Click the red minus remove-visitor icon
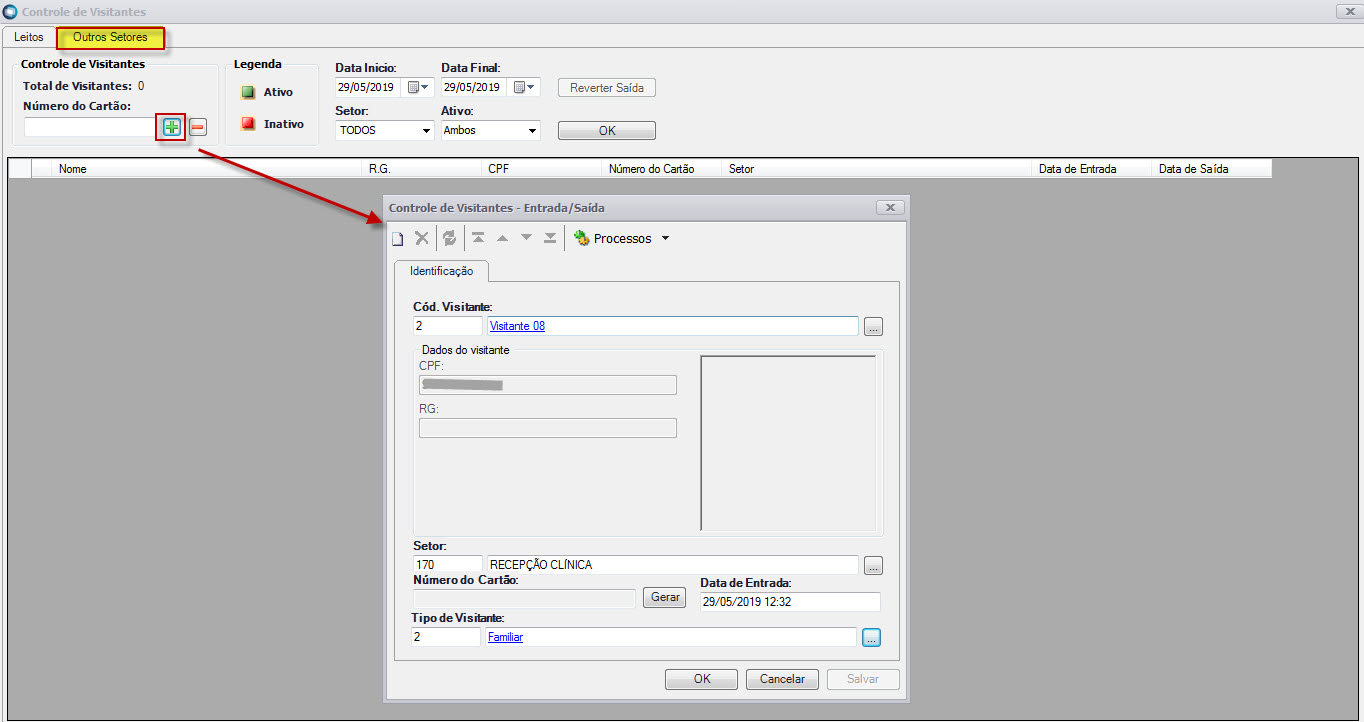The image size is (1364, 722). (198, 127)
